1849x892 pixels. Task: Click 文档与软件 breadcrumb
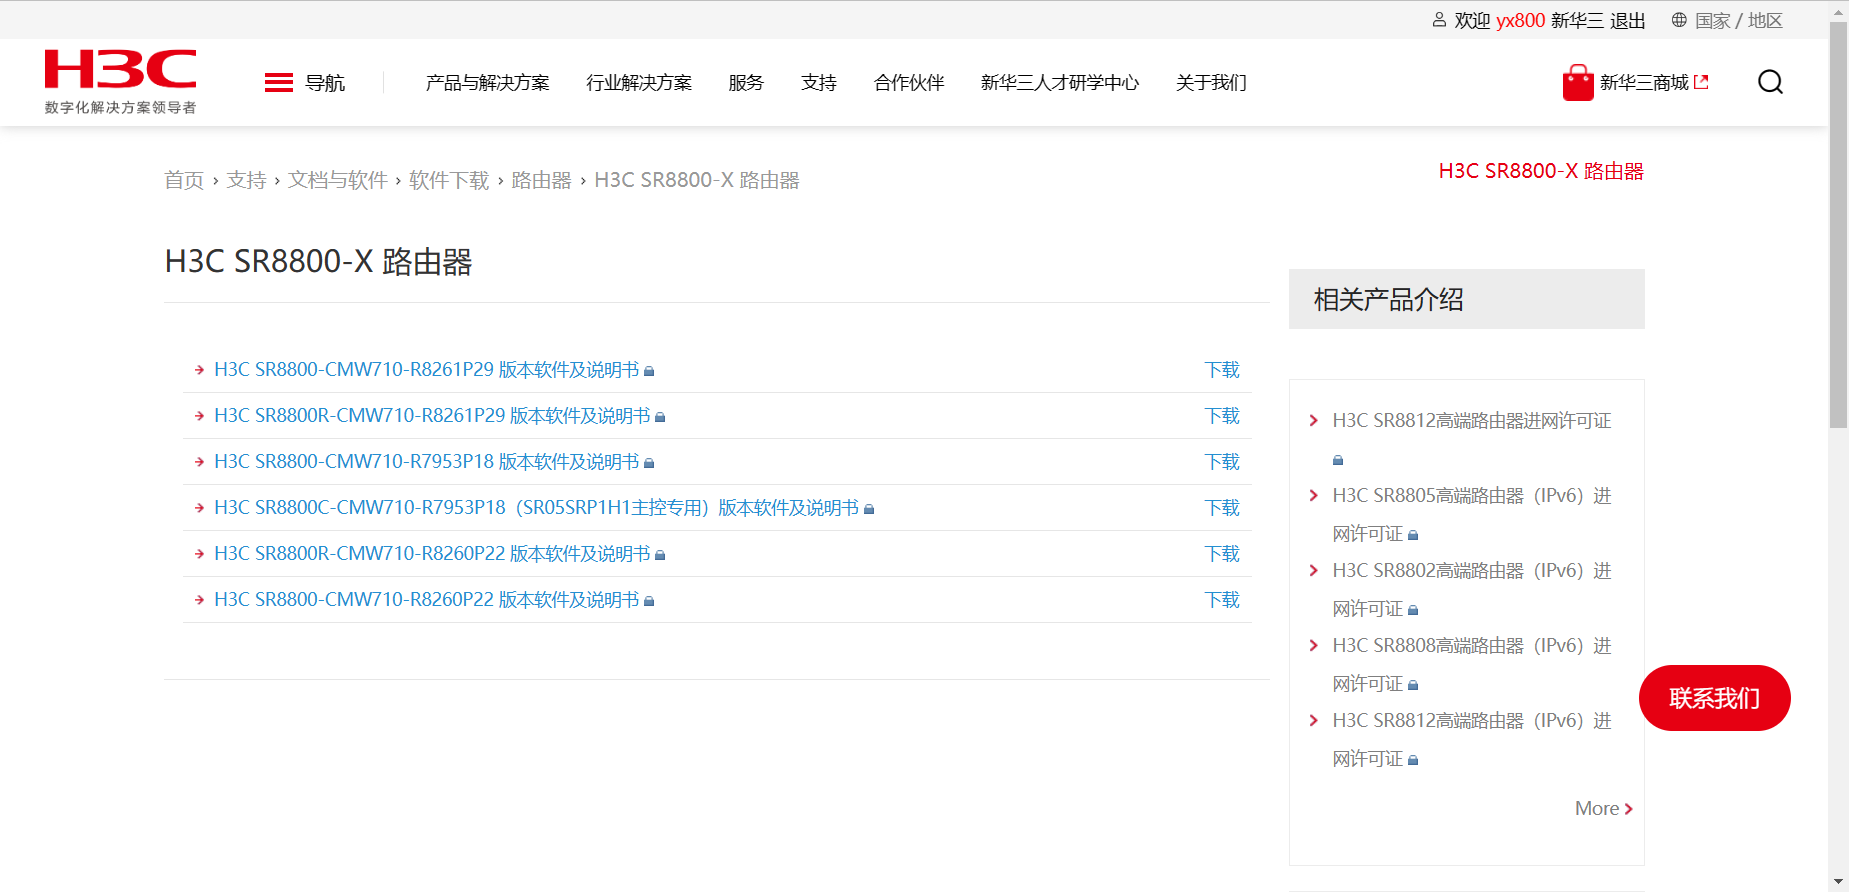338,180
